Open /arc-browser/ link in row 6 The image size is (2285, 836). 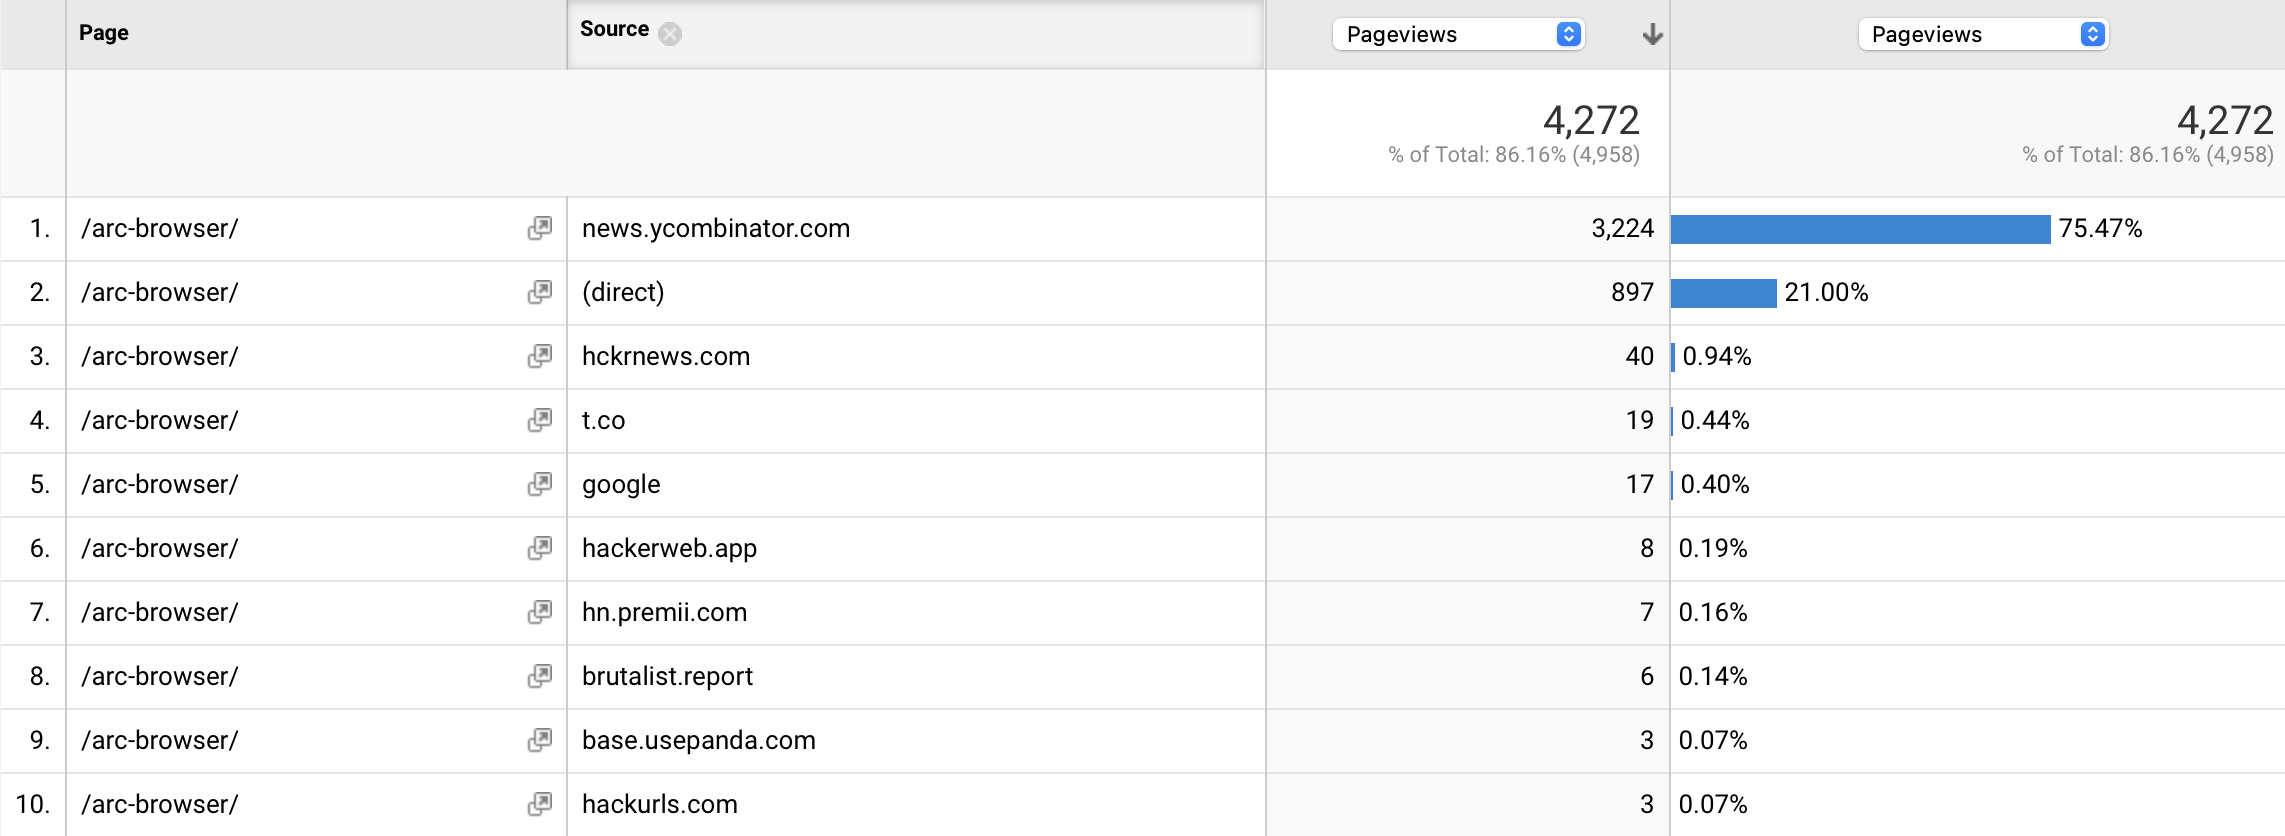click(160, 548)
